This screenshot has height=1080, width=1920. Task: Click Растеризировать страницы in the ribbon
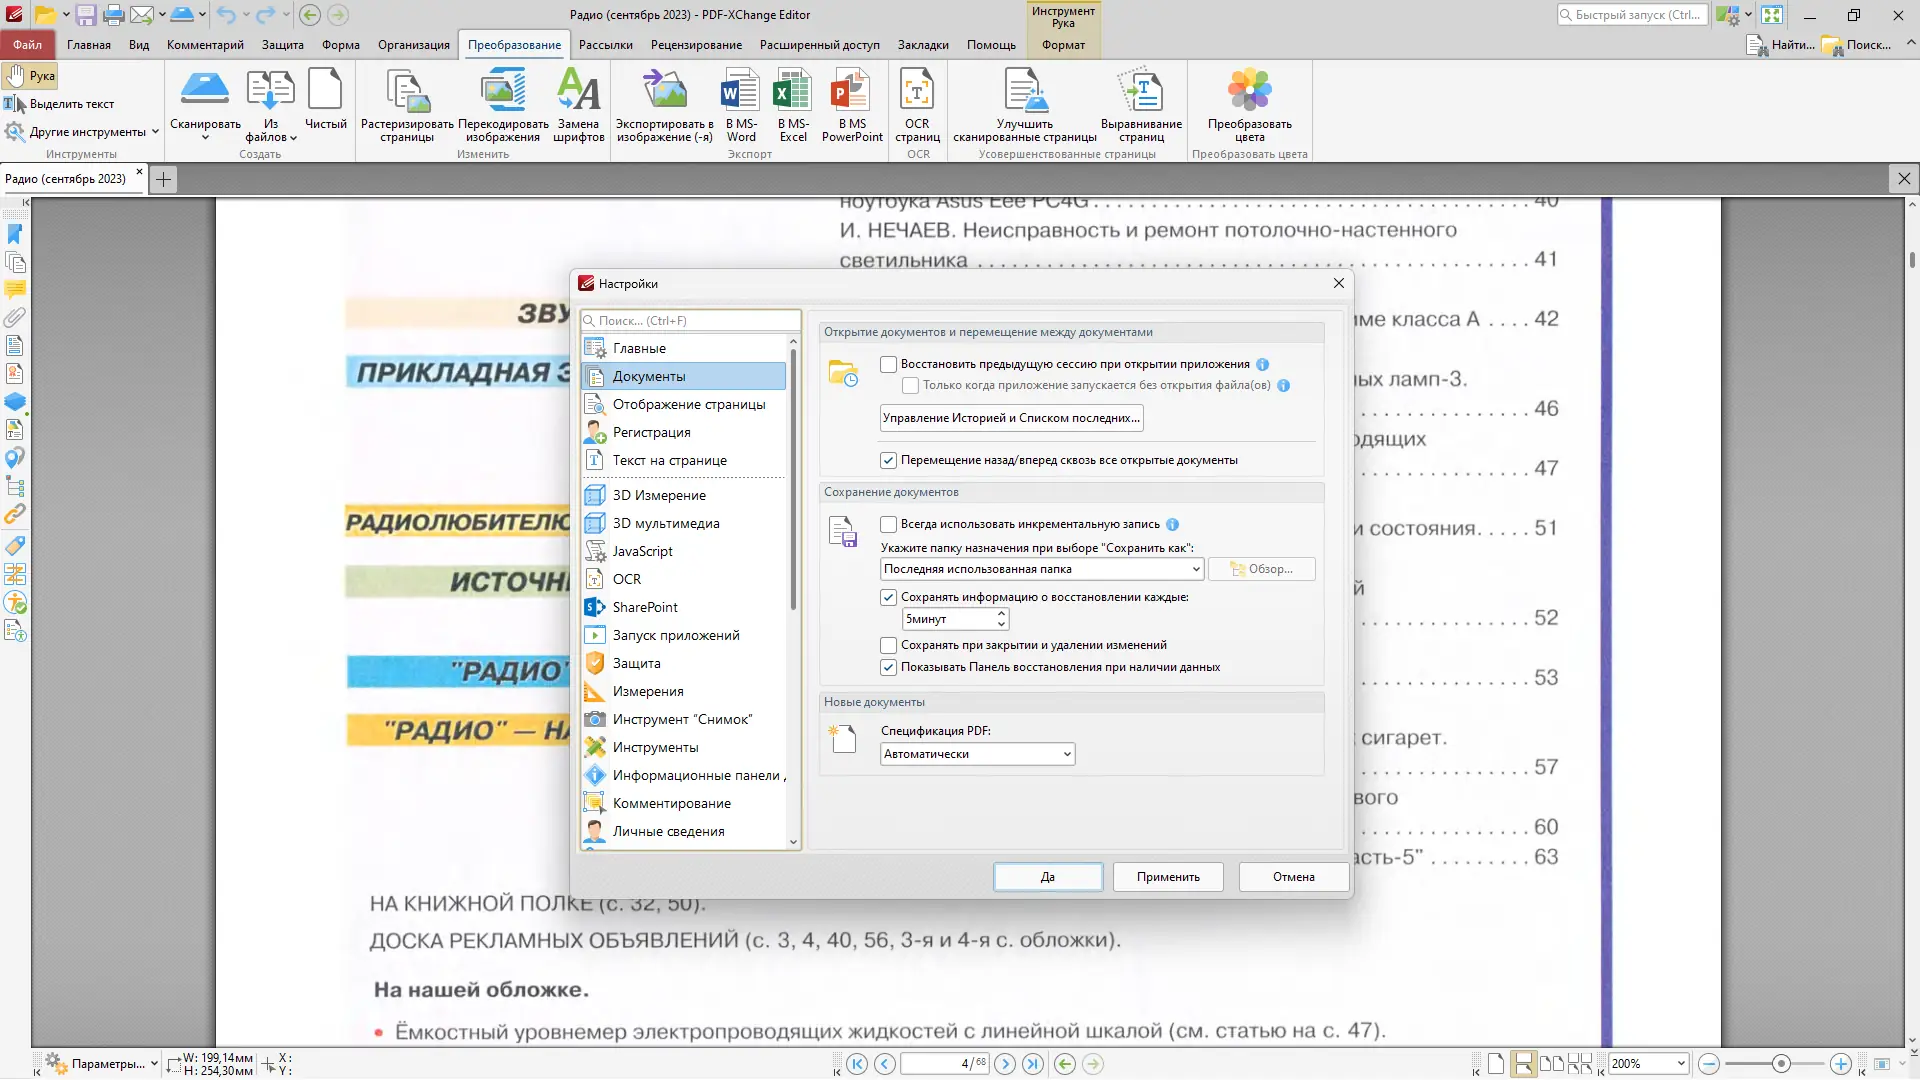[x=405, y=105]
